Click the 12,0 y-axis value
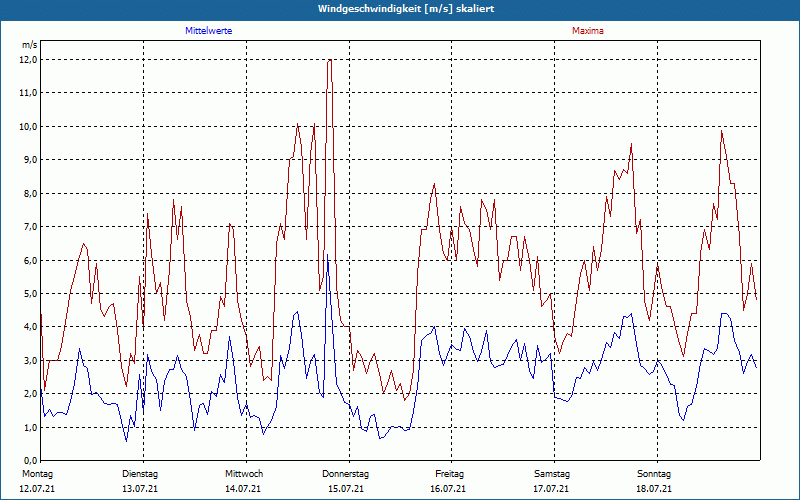Image resolution: width=800 pixels, height=500 pixels. coord(29,60)
